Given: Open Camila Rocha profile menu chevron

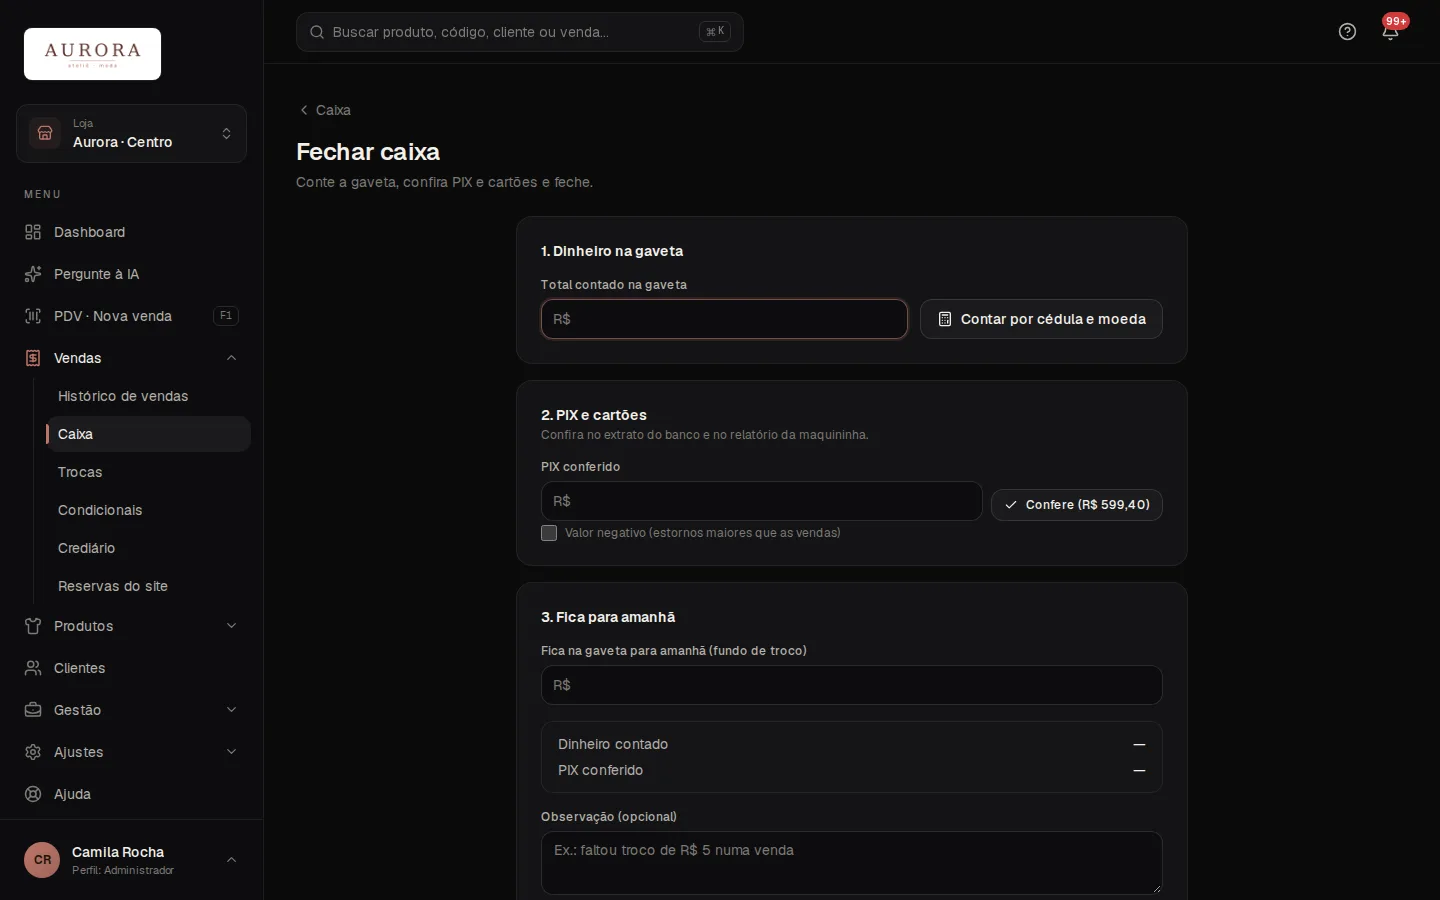Looking at the screenshot, I should (231, 860).
